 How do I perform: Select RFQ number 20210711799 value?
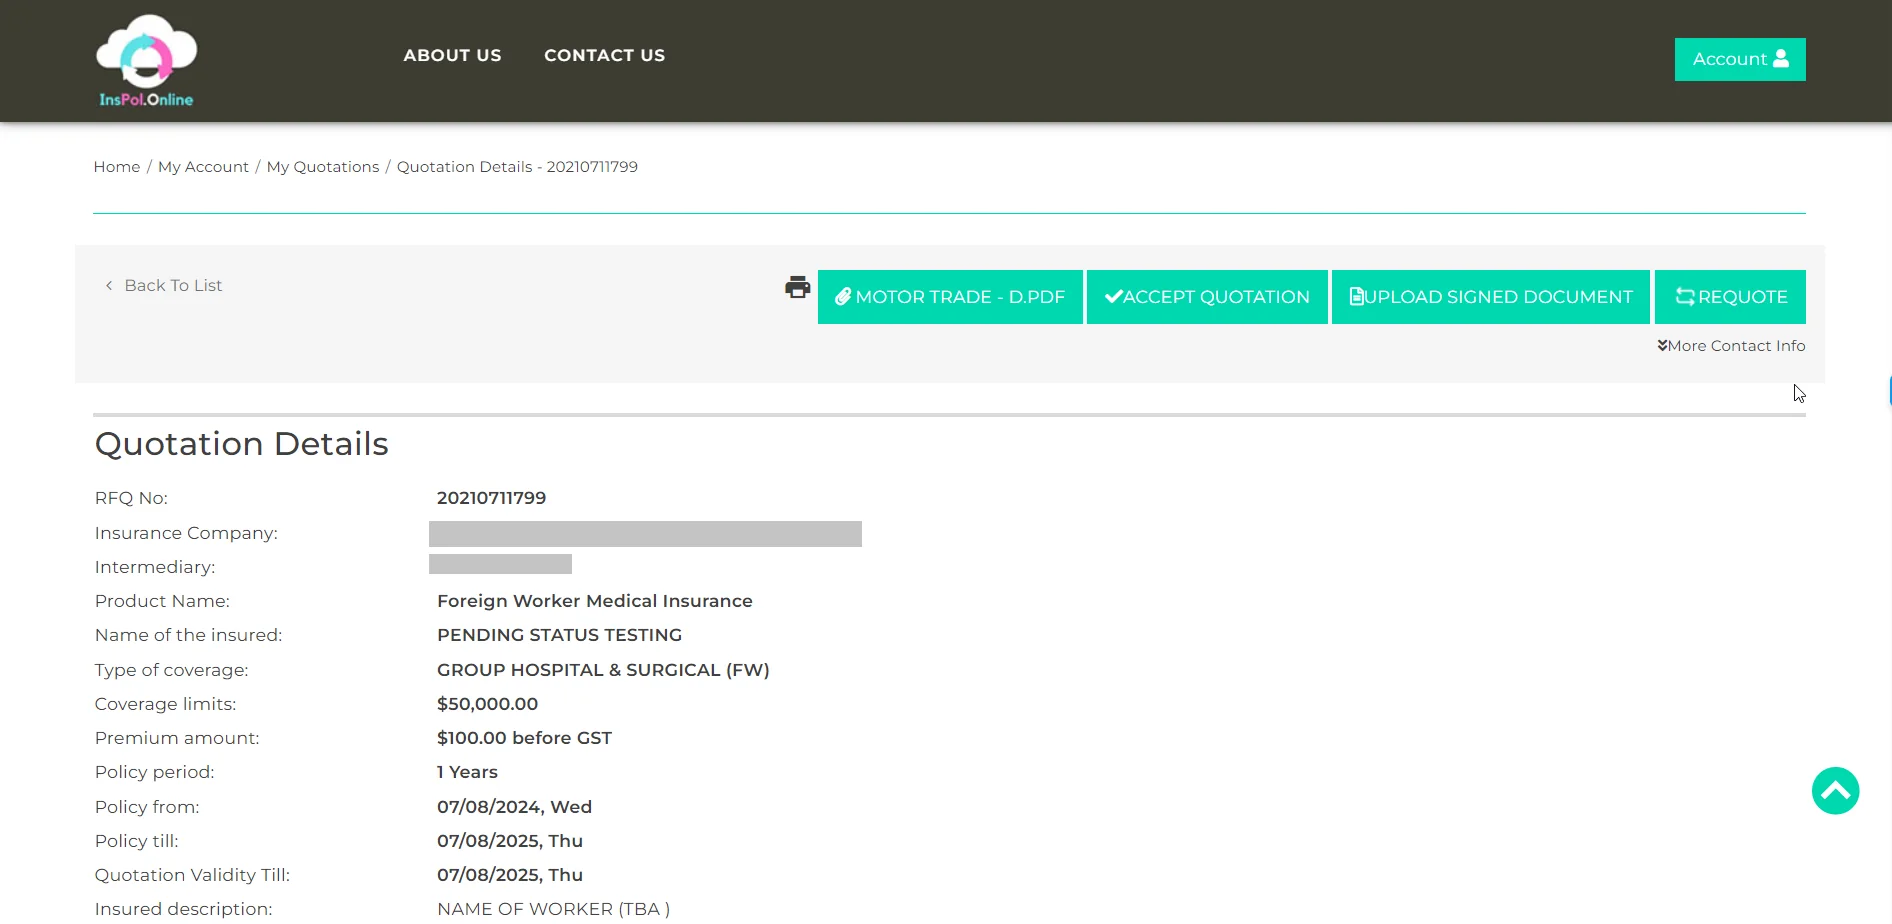(491, 498)
